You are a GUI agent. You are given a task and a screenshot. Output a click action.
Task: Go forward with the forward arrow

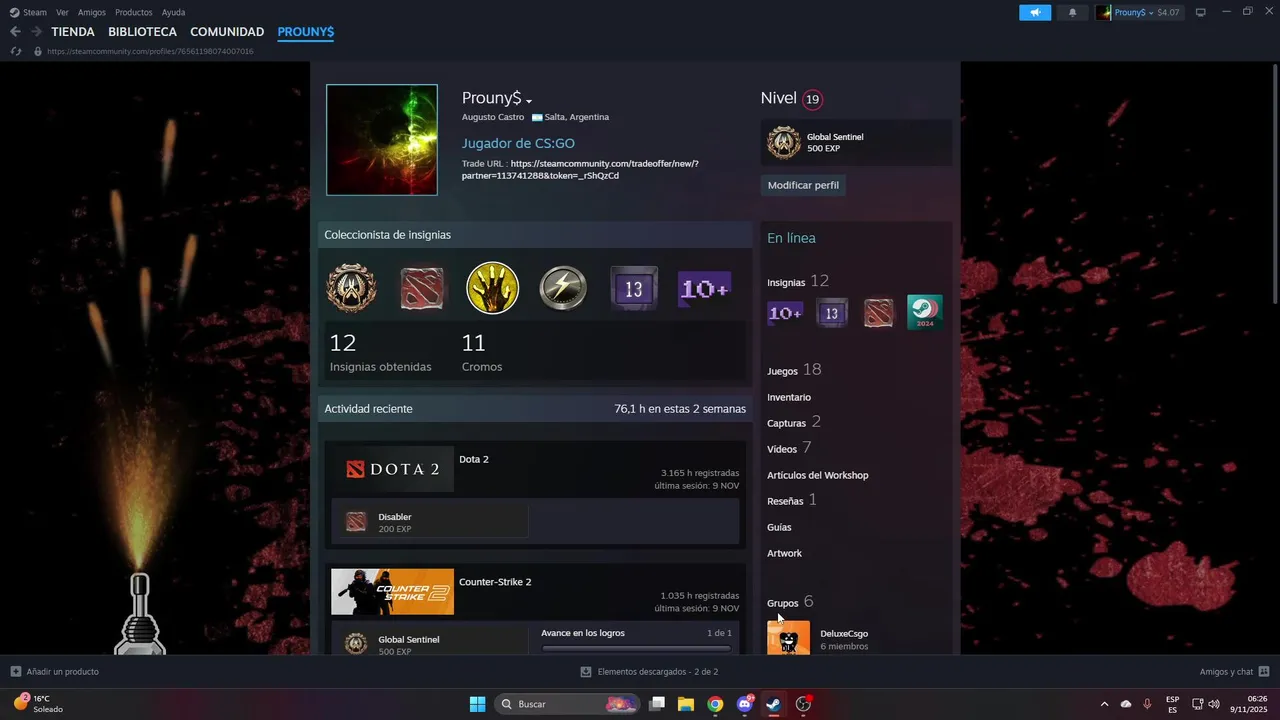click(x=36, y=32)
